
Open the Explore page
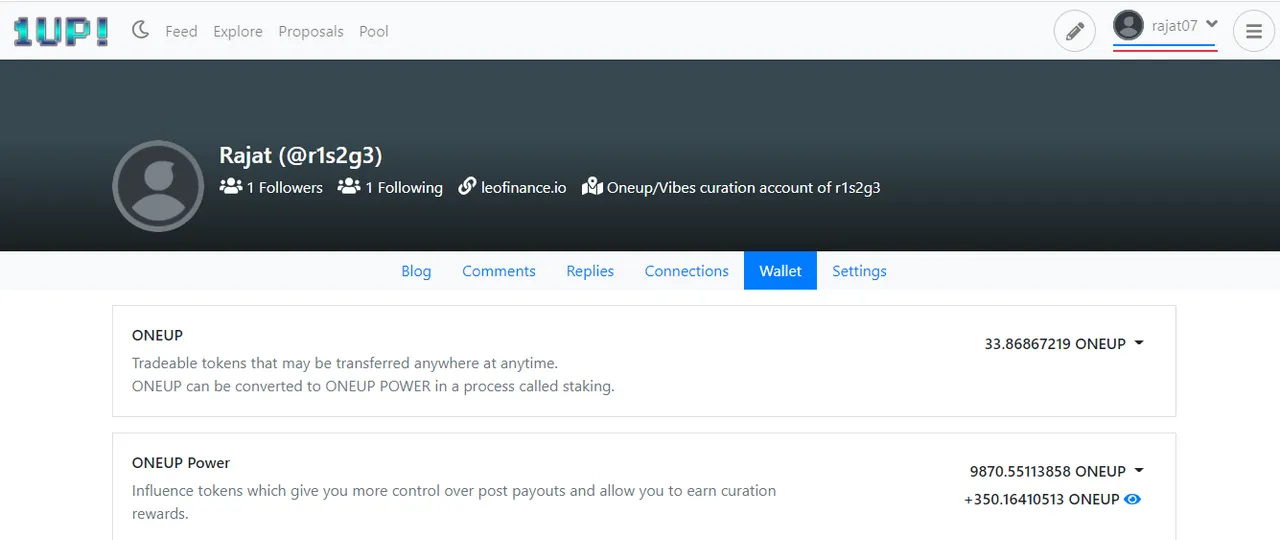coord(238,31)
